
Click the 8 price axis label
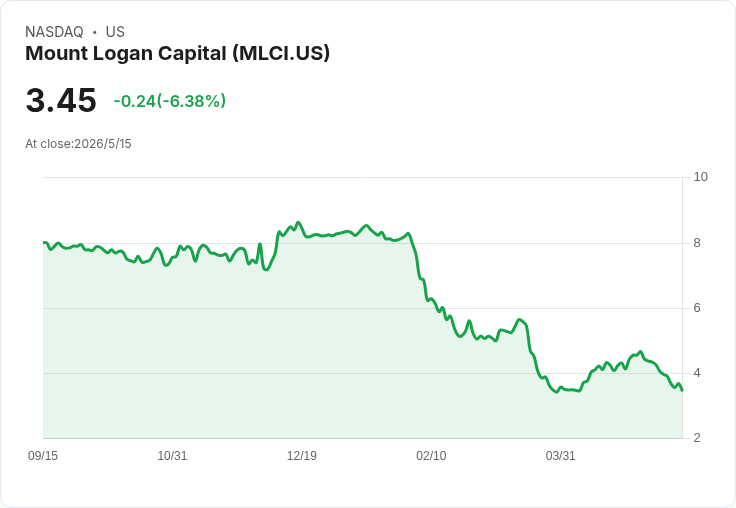click(697, 243)
